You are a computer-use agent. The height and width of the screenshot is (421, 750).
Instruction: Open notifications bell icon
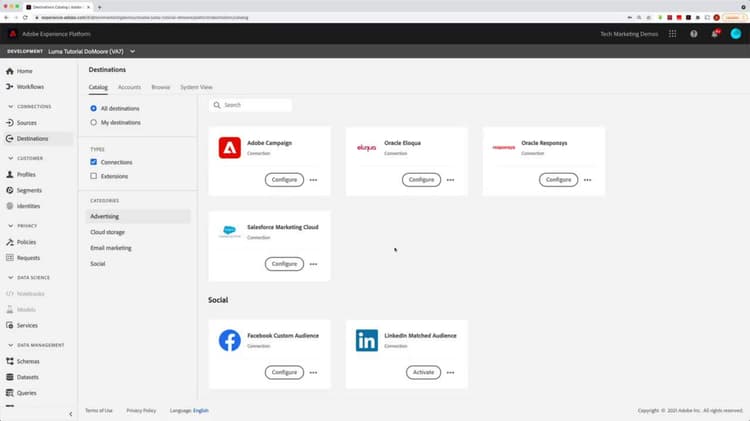(x=715, y=34)
